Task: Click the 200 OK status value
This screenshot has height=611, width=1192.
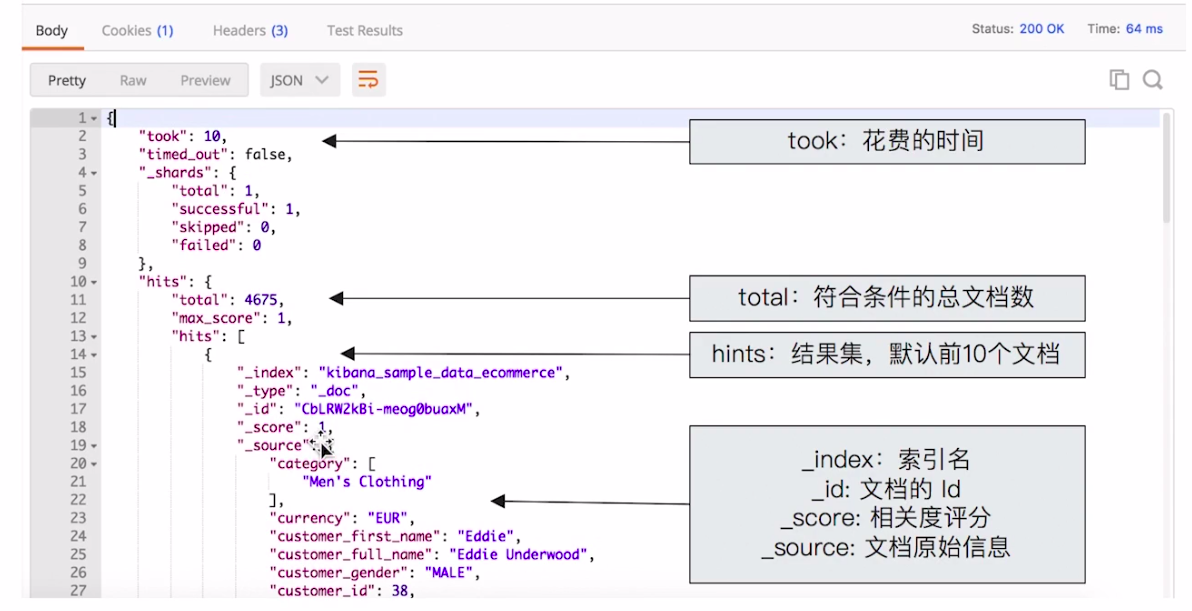Action: pos(1041,29)
